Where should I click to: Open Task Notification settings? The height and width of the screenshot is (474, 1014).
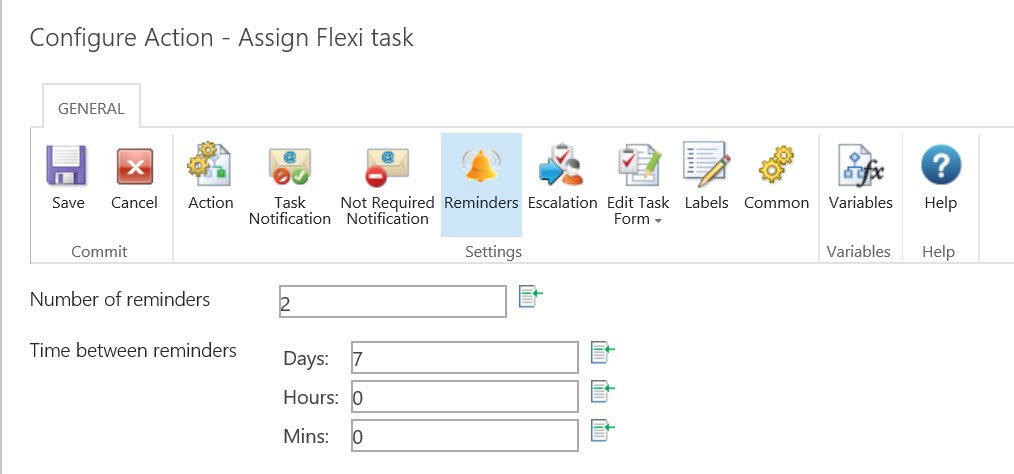(289, 168)
